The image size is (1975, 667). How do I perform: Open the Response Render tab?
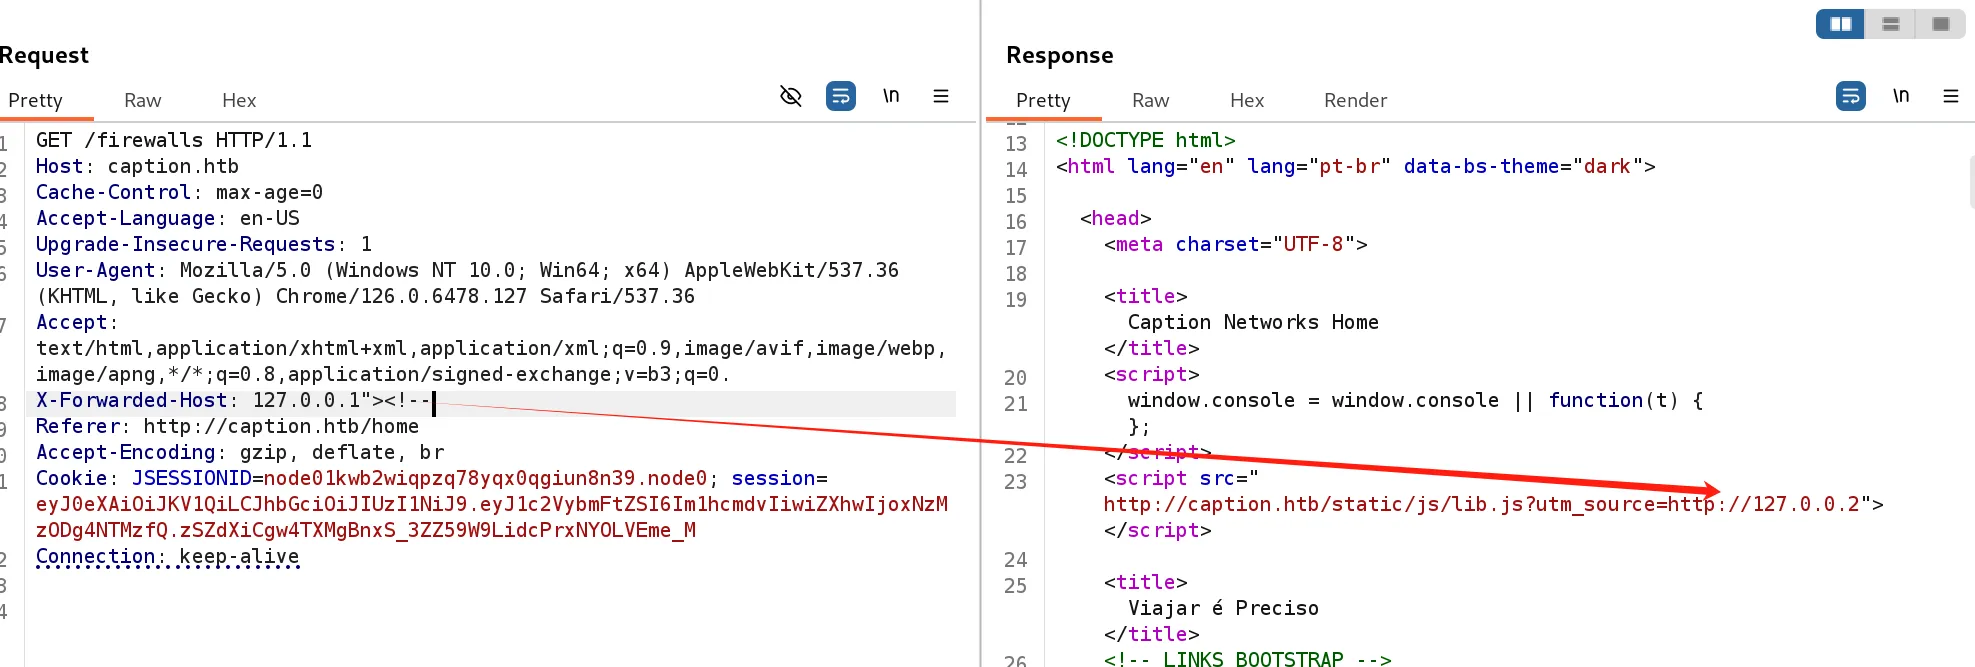pyautogui.click(x=1355, y=100)
